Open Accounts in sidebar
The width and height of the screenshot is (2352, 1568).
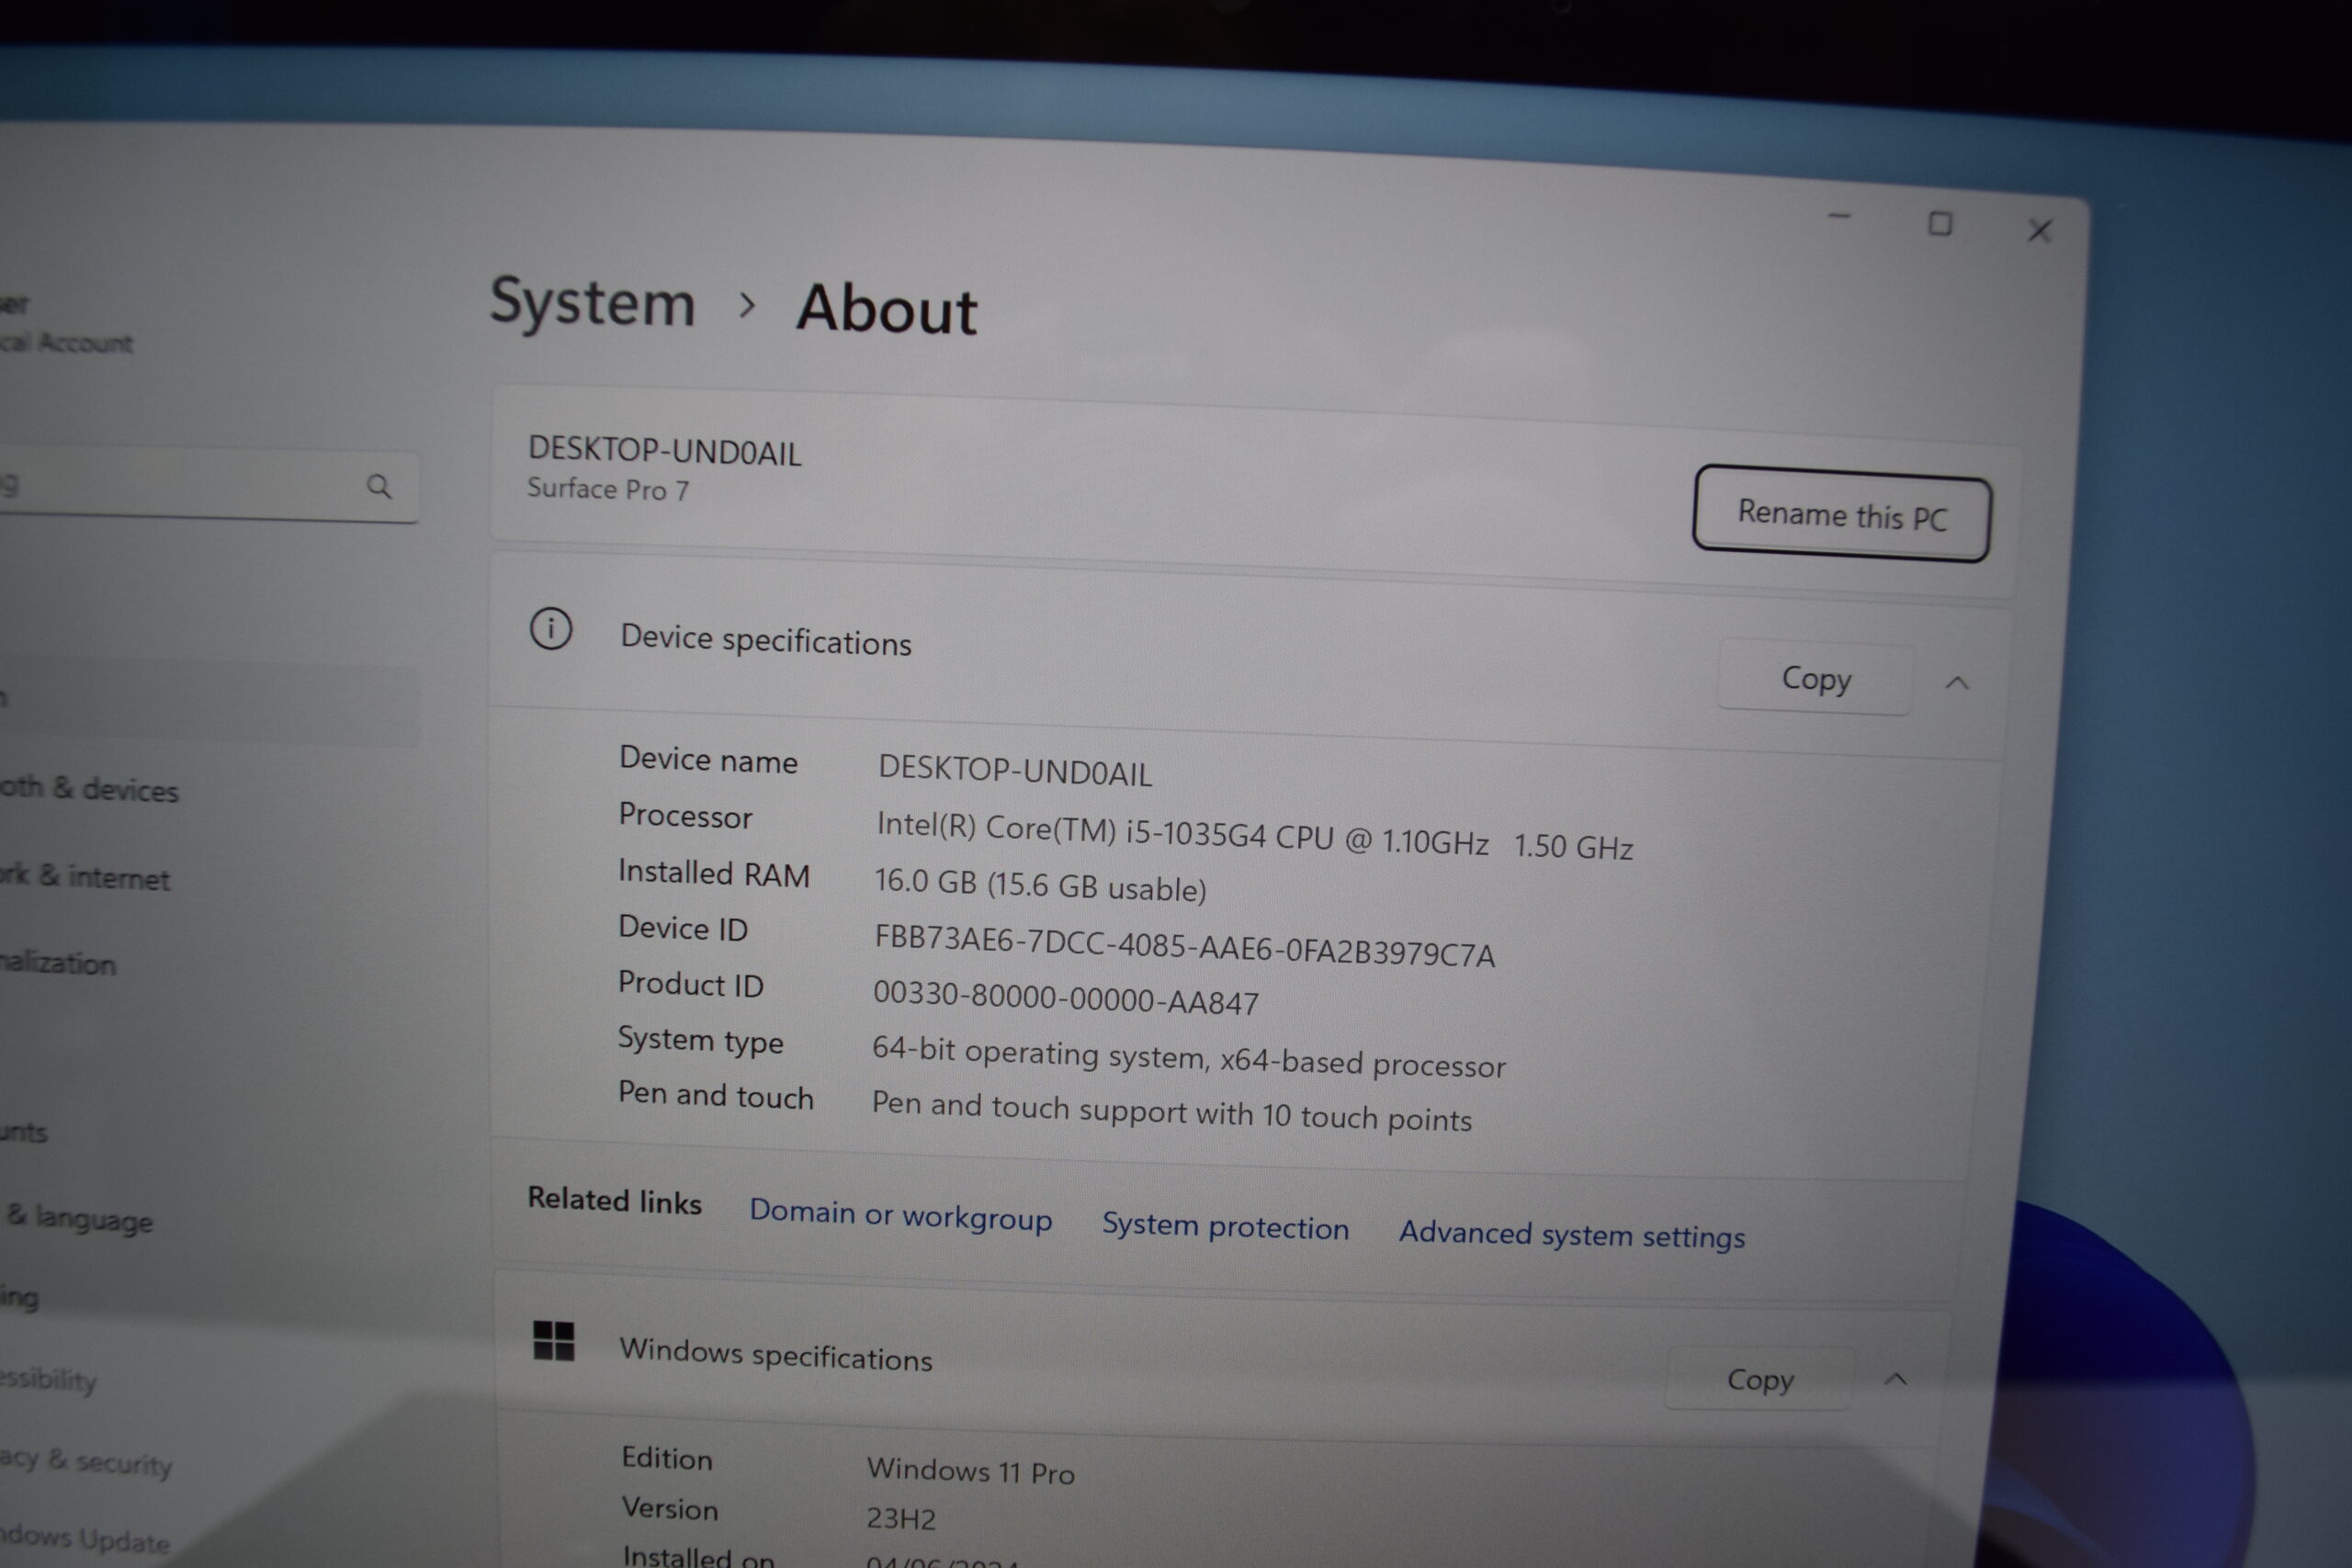(x=23, y=1132)
